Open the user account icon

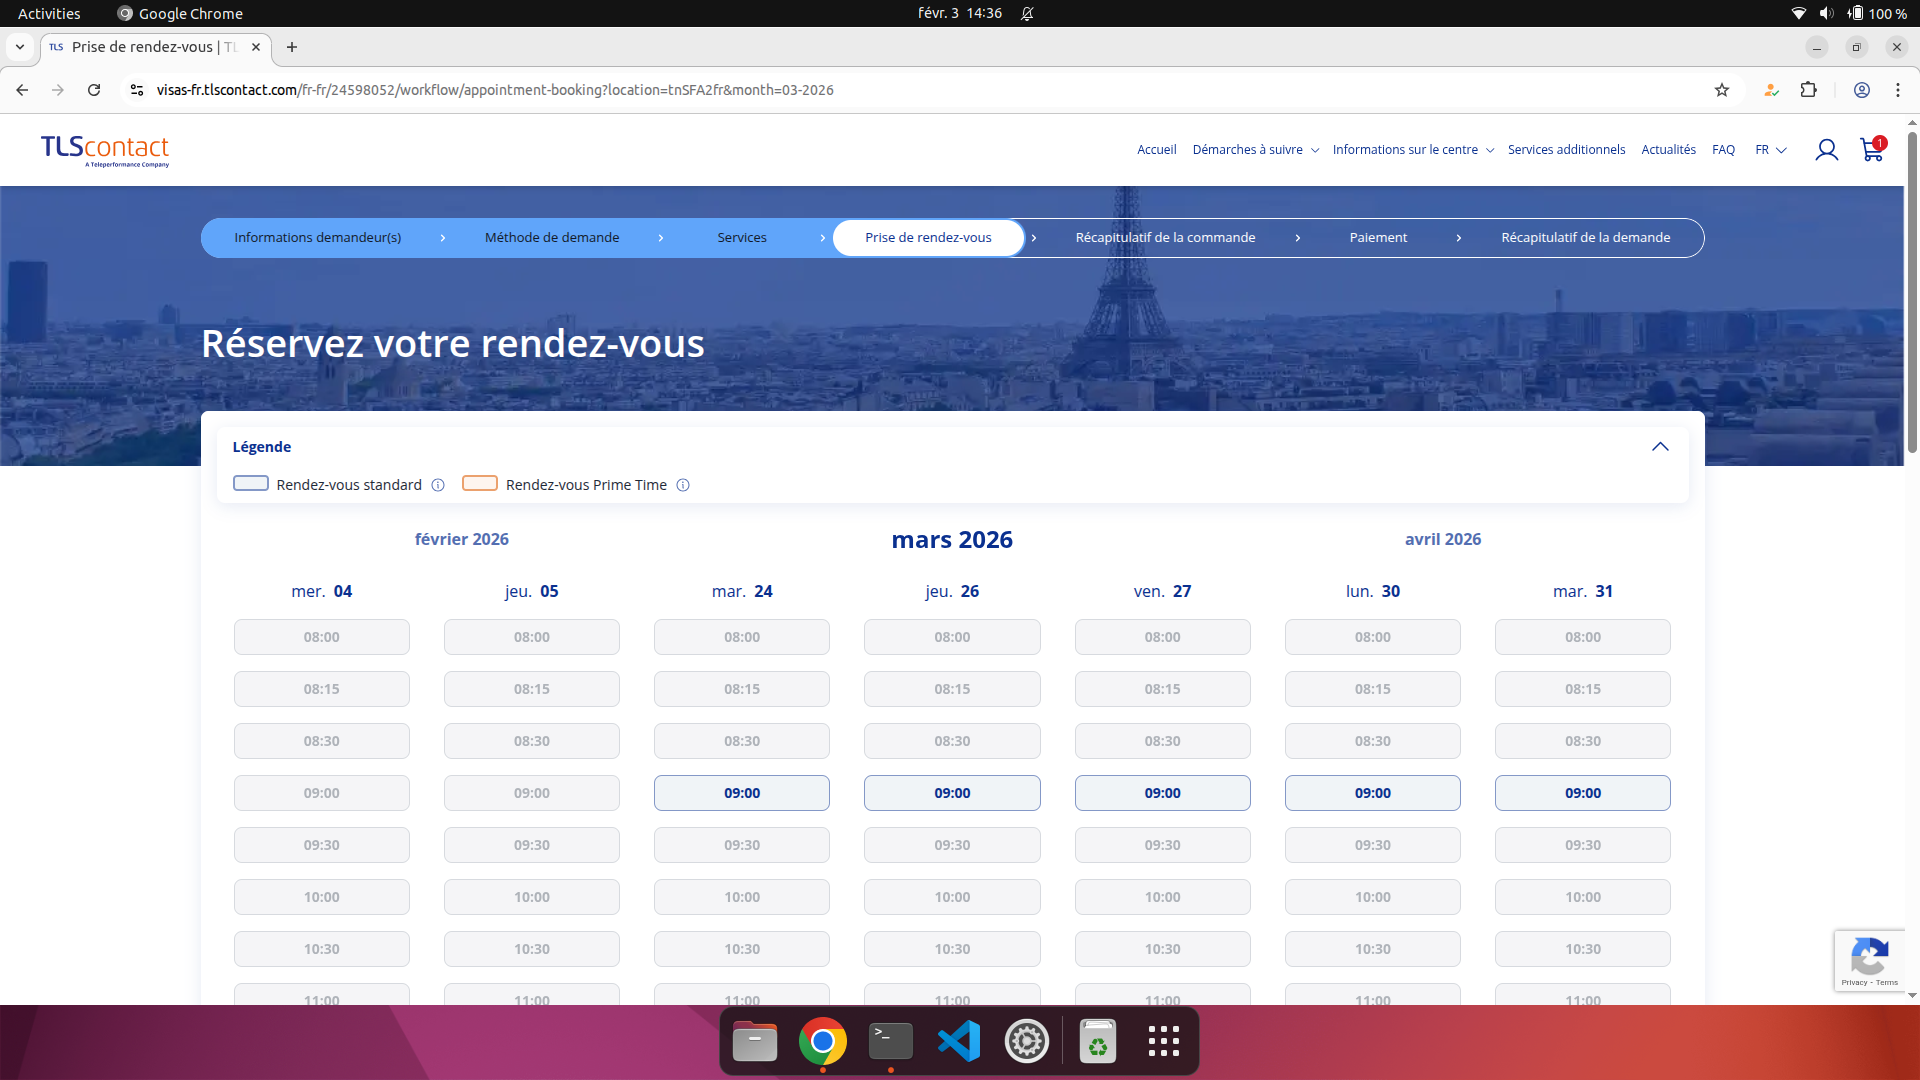click(1827, 149)
